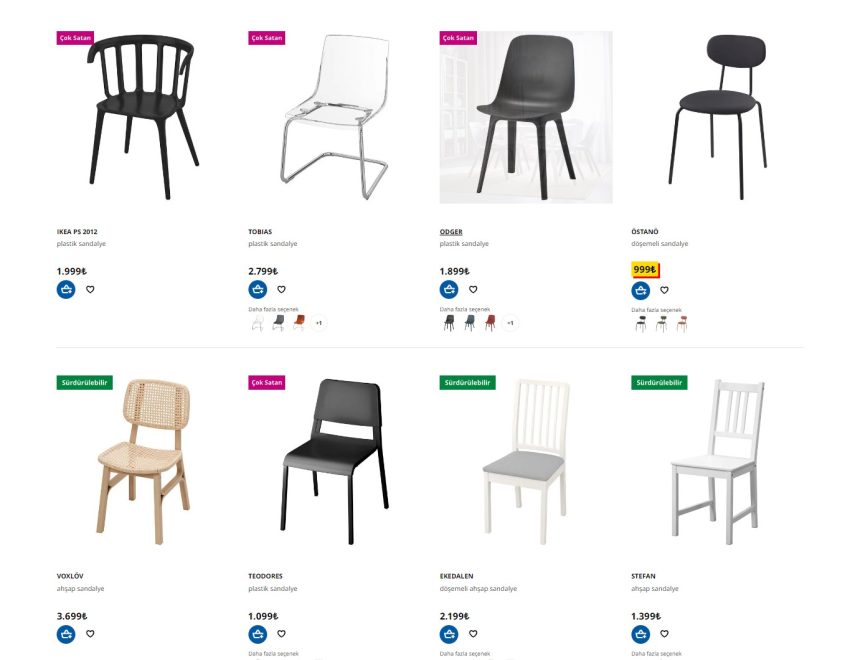Select brown TOBIAS color variant
Viewport: 850px width, 660px height.
point(299,323)
